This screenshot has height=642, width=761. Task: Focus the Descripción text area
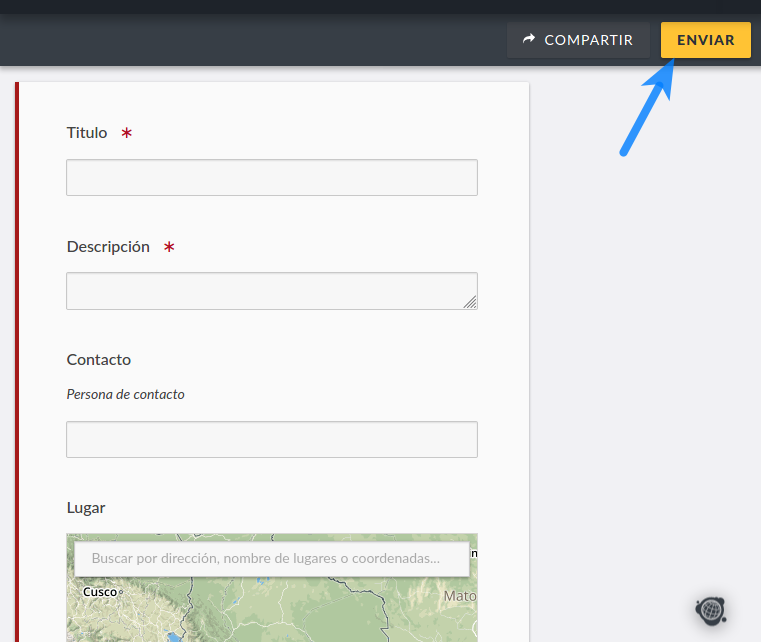tap(272, 291)
